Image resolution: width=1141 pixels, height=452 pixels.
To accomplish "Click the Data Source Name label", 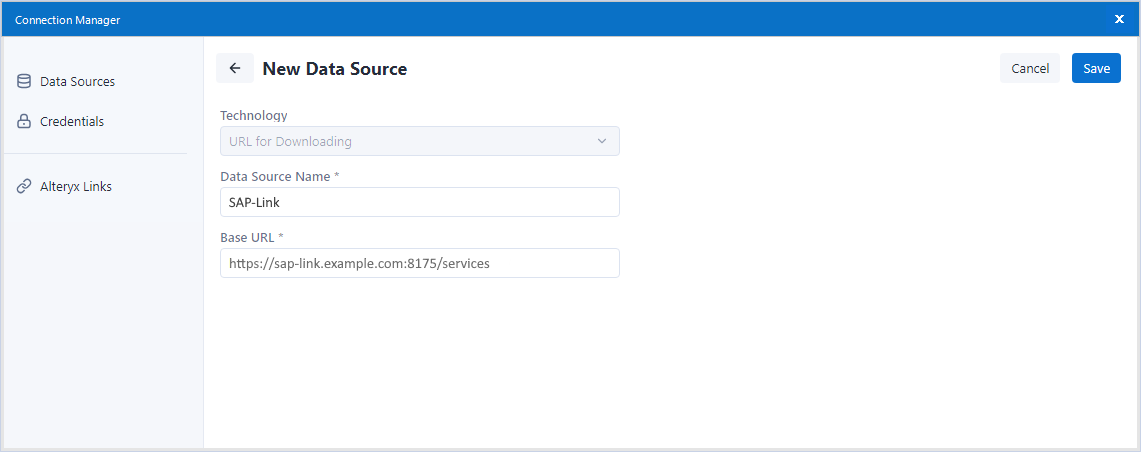I will click(x=279, y=176).
